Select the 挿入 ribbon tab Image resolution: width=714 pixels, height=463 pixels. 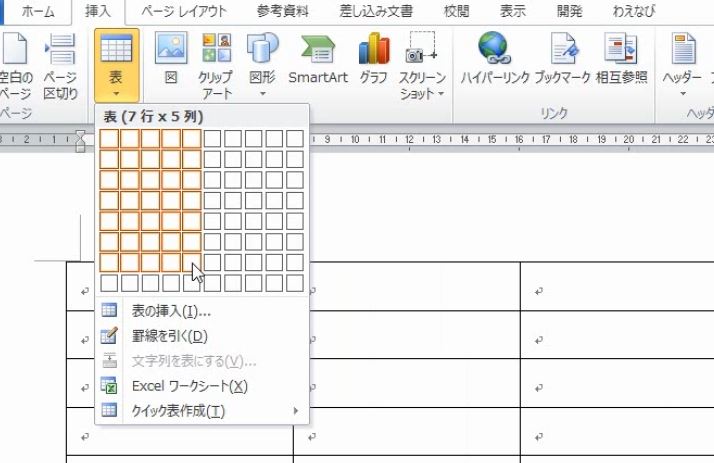point(98,11)
